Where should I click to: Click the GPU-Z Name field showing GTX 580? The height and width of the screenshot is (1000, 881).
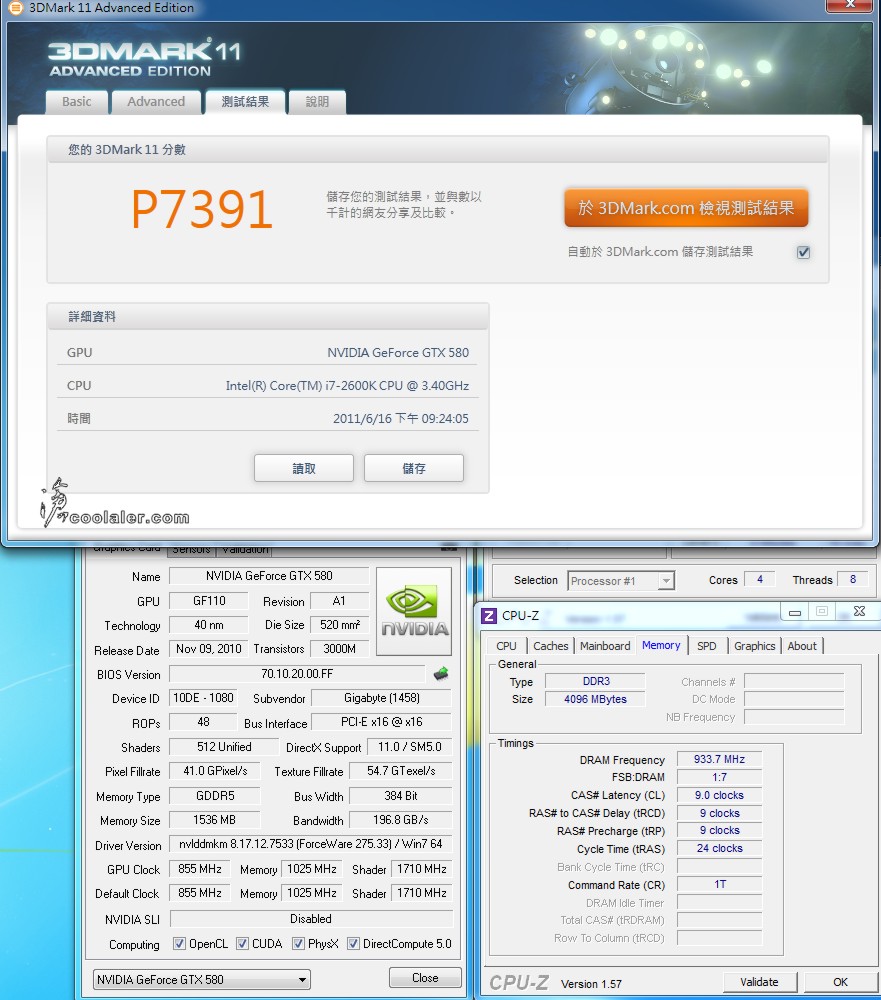(x=269, y=576)
